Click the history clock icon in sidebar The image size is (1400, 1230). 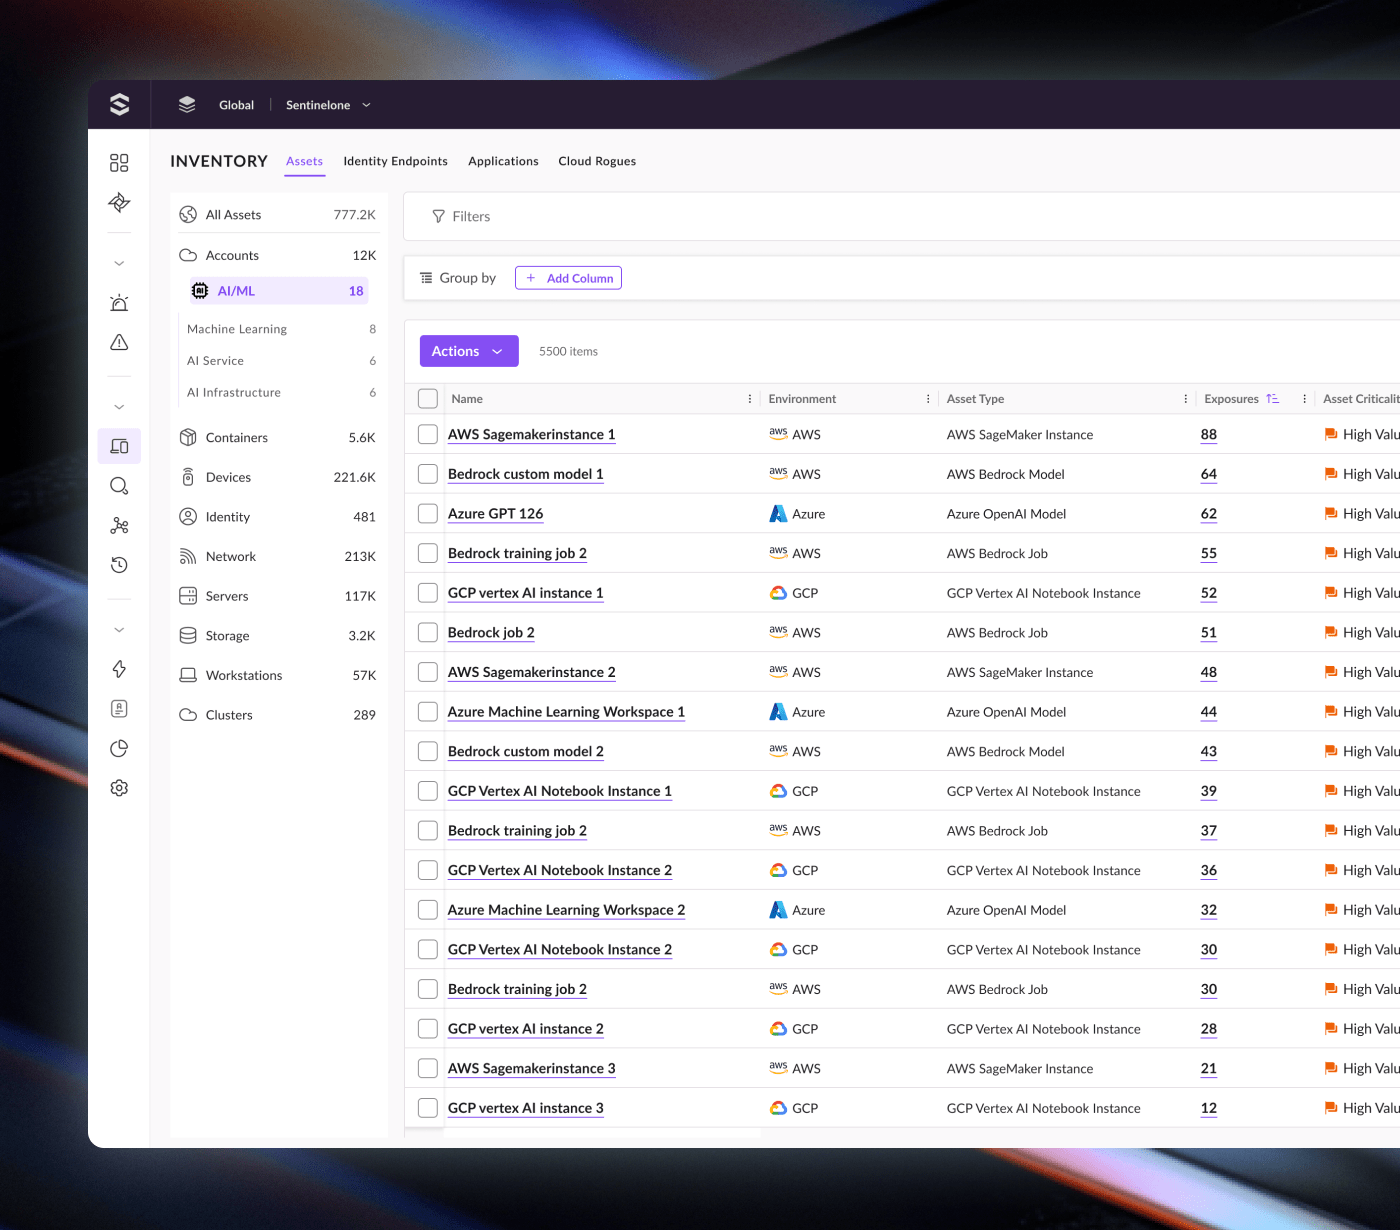point(119,565)
